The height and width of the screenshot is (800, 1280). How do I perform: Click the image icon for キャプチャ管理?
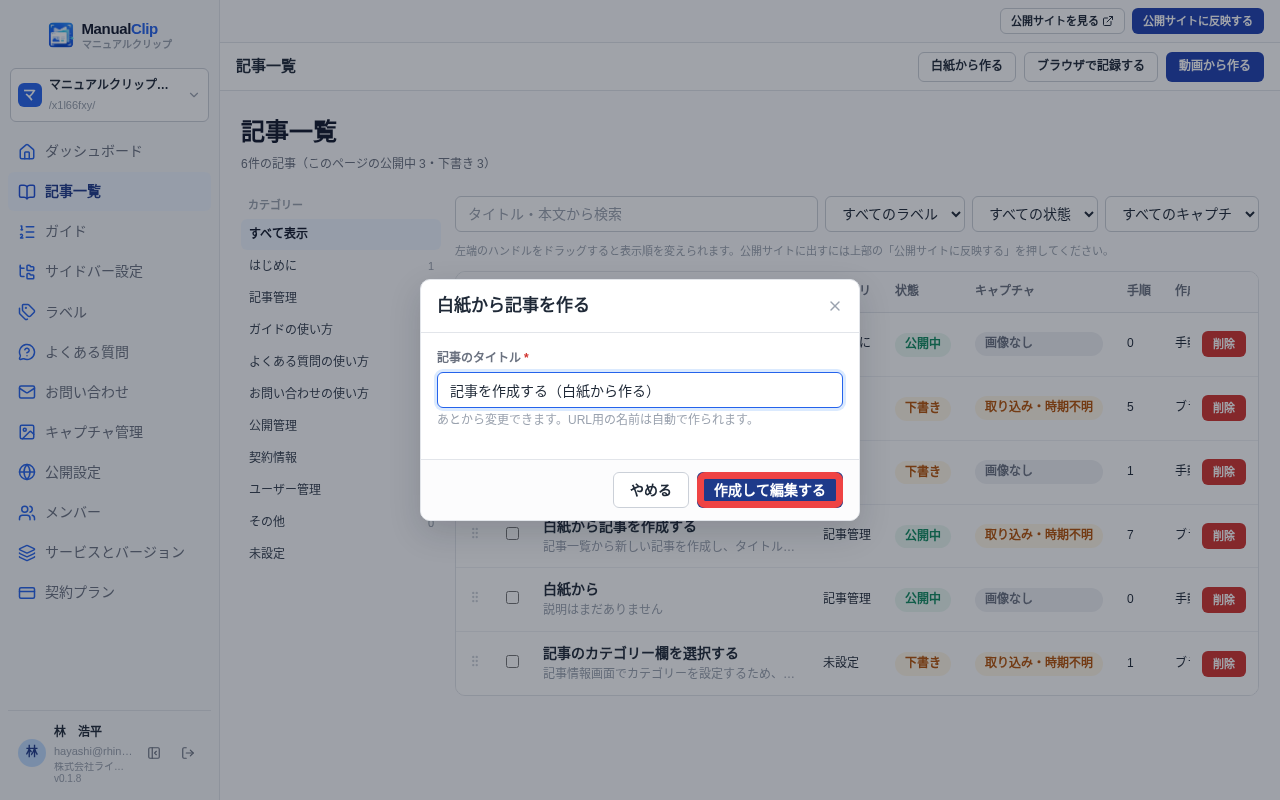pos(27,432)
